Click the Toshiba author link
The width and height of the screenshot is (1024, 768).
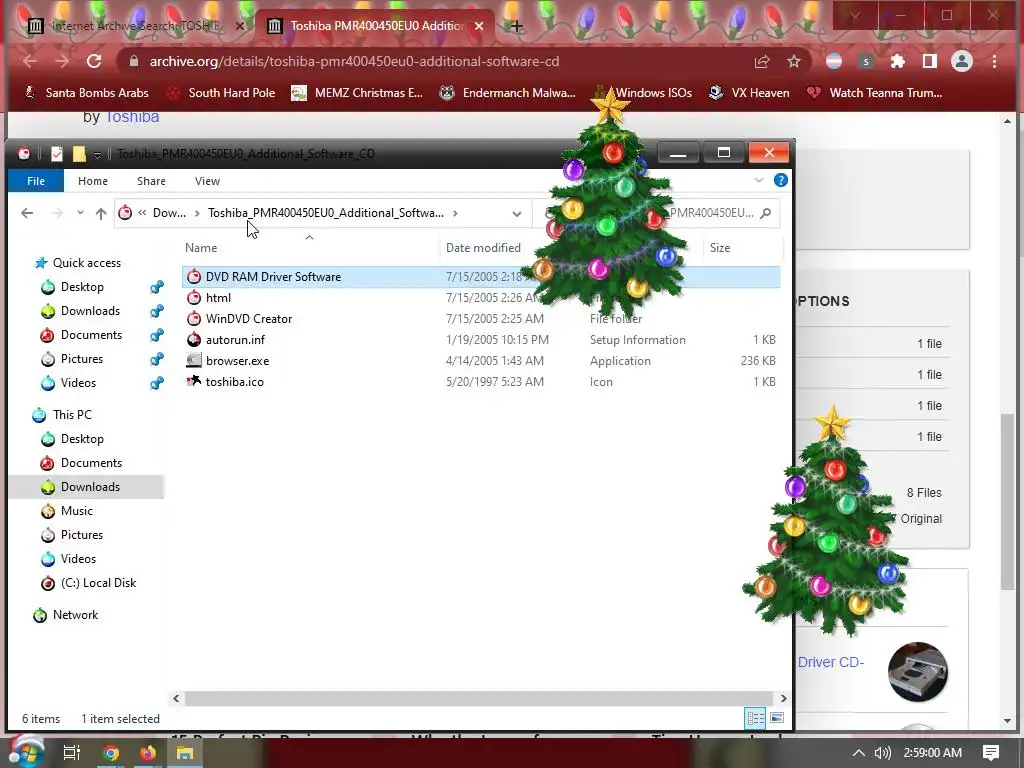pyautogui.click(x=133, y=117)
